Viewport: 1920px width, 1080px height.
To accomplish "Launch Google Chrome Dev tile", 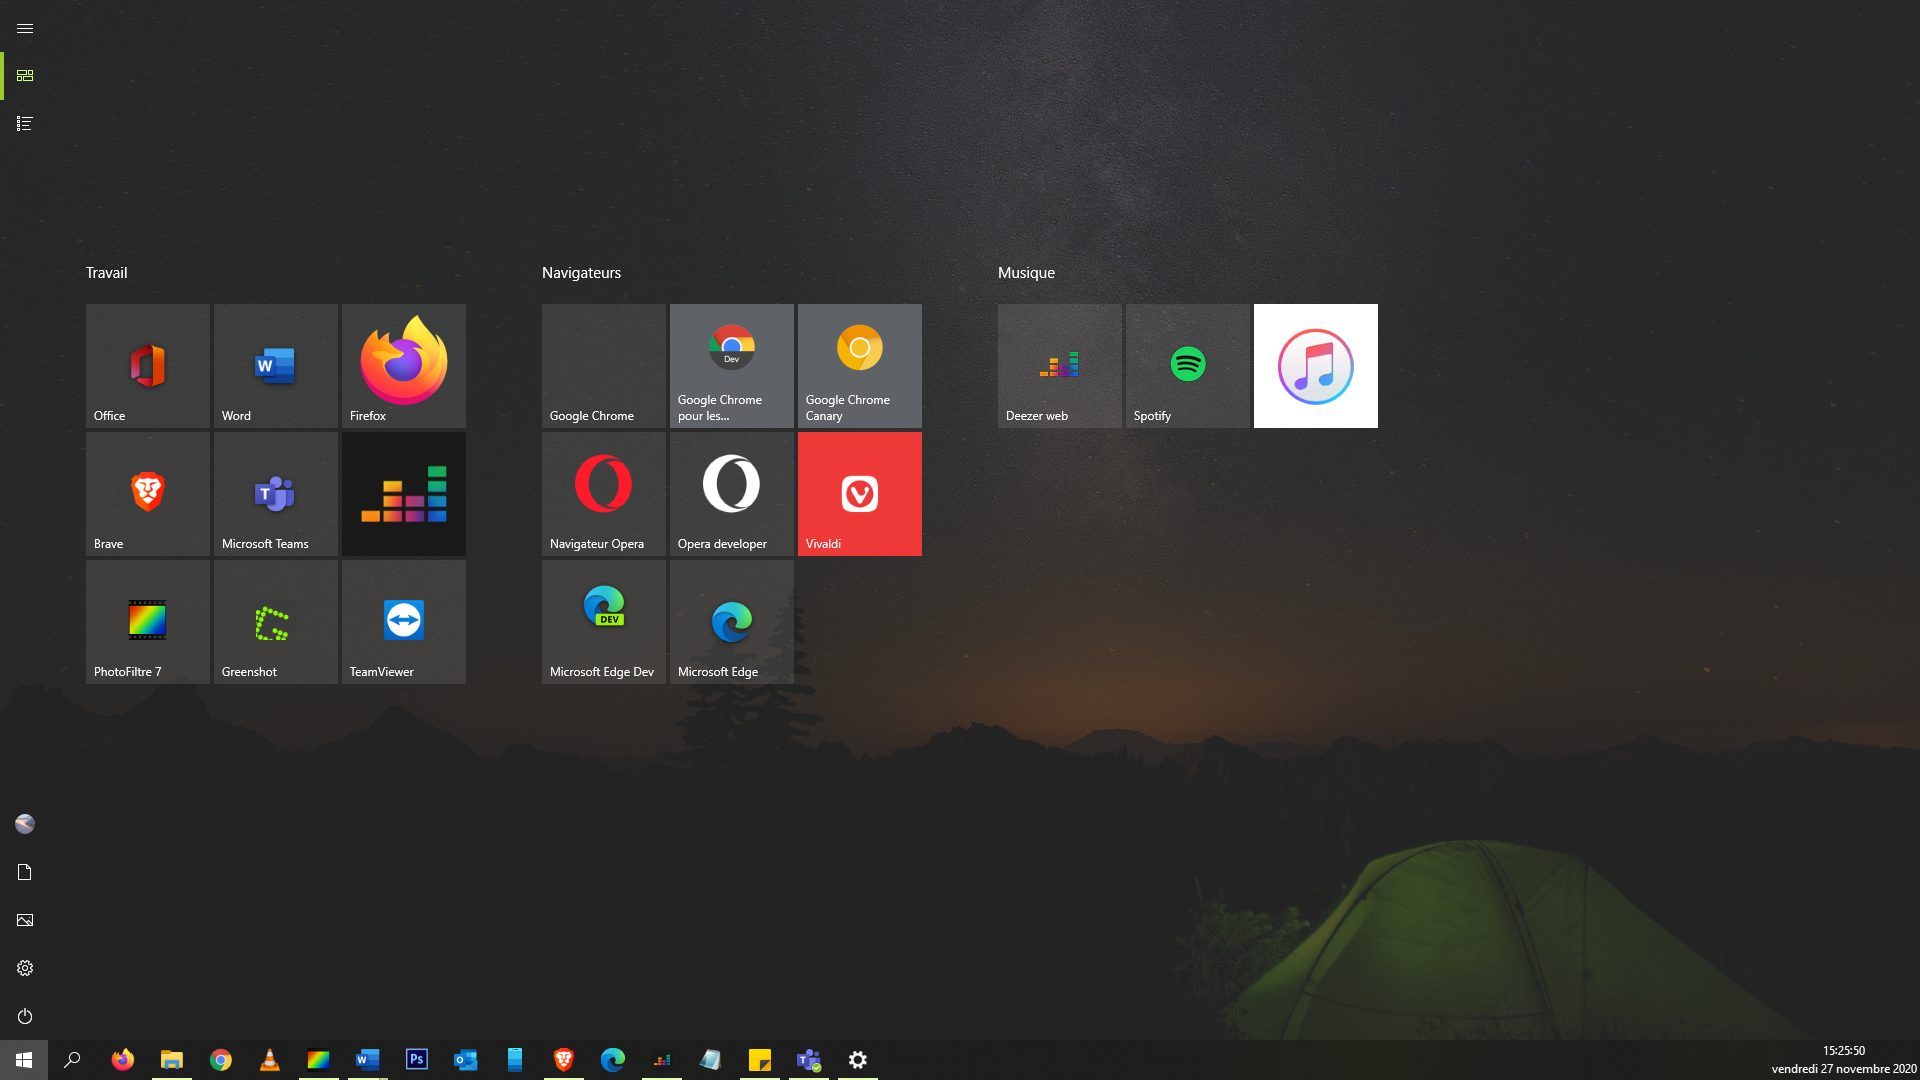I will (732, 366).
